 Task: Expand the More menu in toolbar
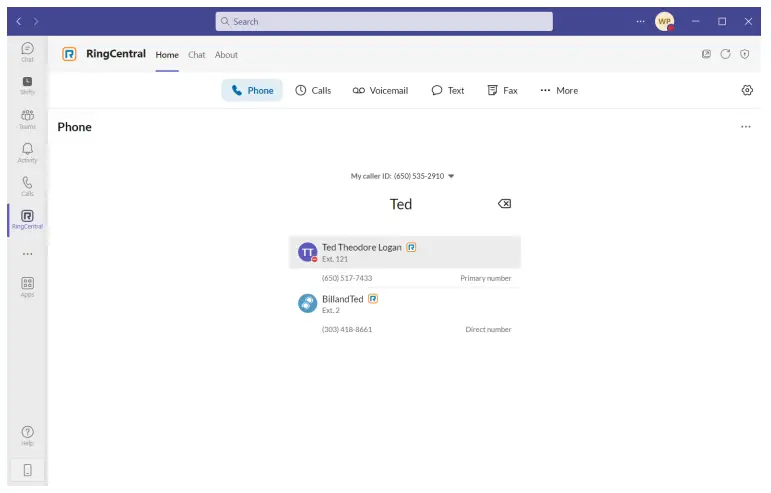coord(559,90)
